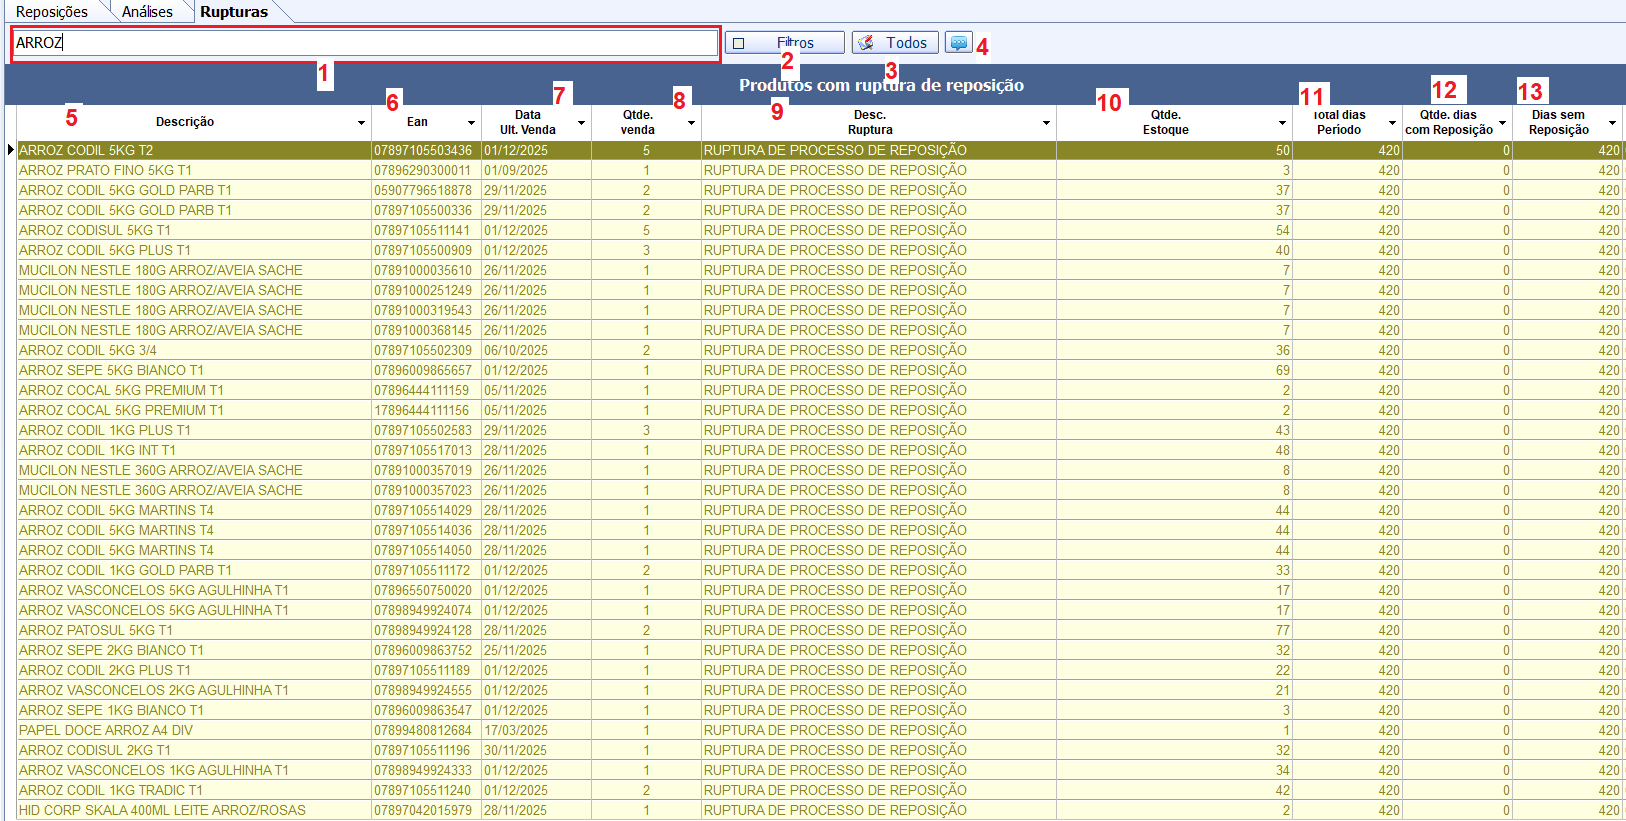Switch to the Reposições tab
This screenshot has height=821, width=1626.
tap(52, 12)
